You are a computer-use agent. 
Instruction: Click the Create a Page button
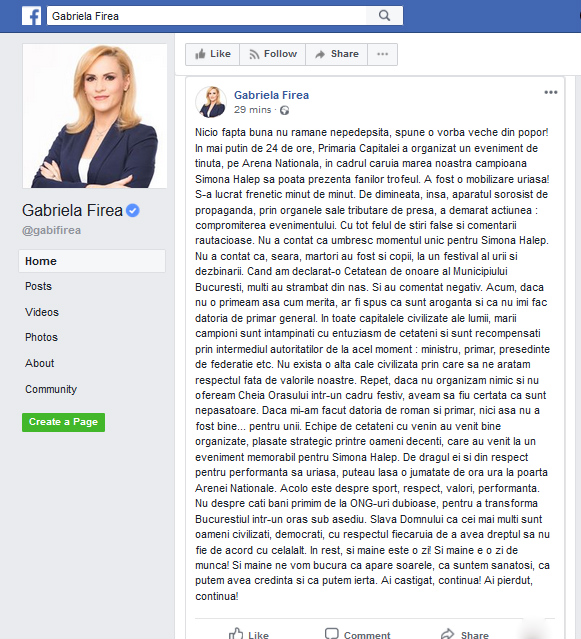click(64, 422)
